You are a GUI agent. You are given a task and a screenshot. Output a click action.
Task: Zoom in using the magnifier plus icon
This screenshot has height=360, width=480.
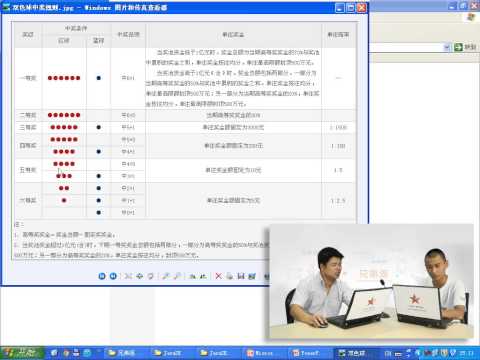click(x=166, y=276)
